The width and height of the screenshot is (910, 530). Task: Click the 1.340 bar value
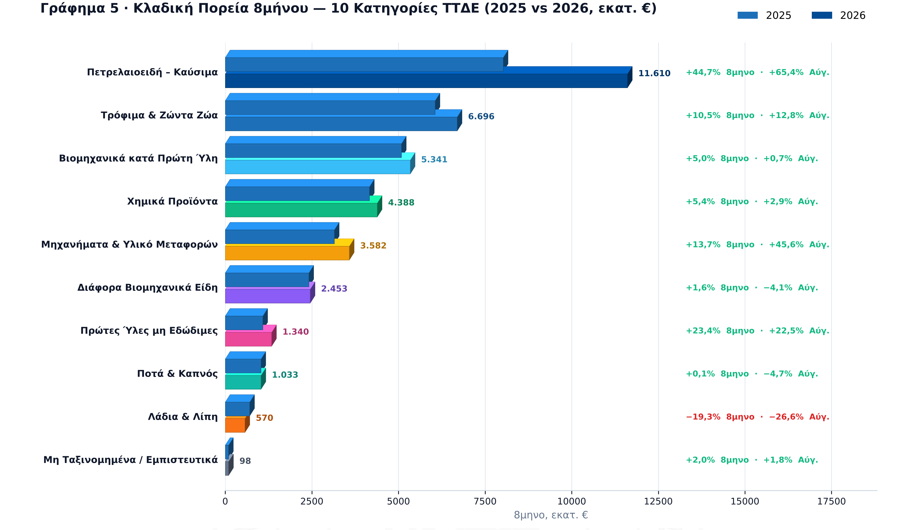point(295,331)
